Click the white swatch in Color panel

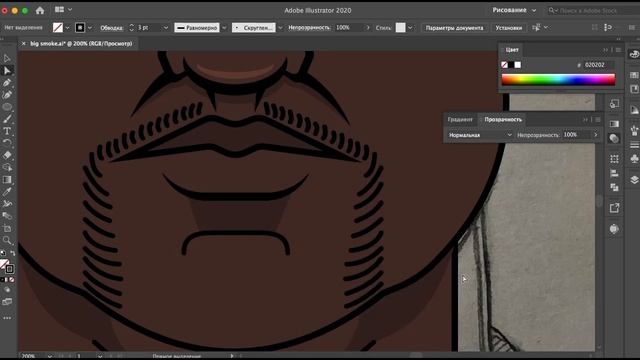pyautogui.click(x=518, y=65)
